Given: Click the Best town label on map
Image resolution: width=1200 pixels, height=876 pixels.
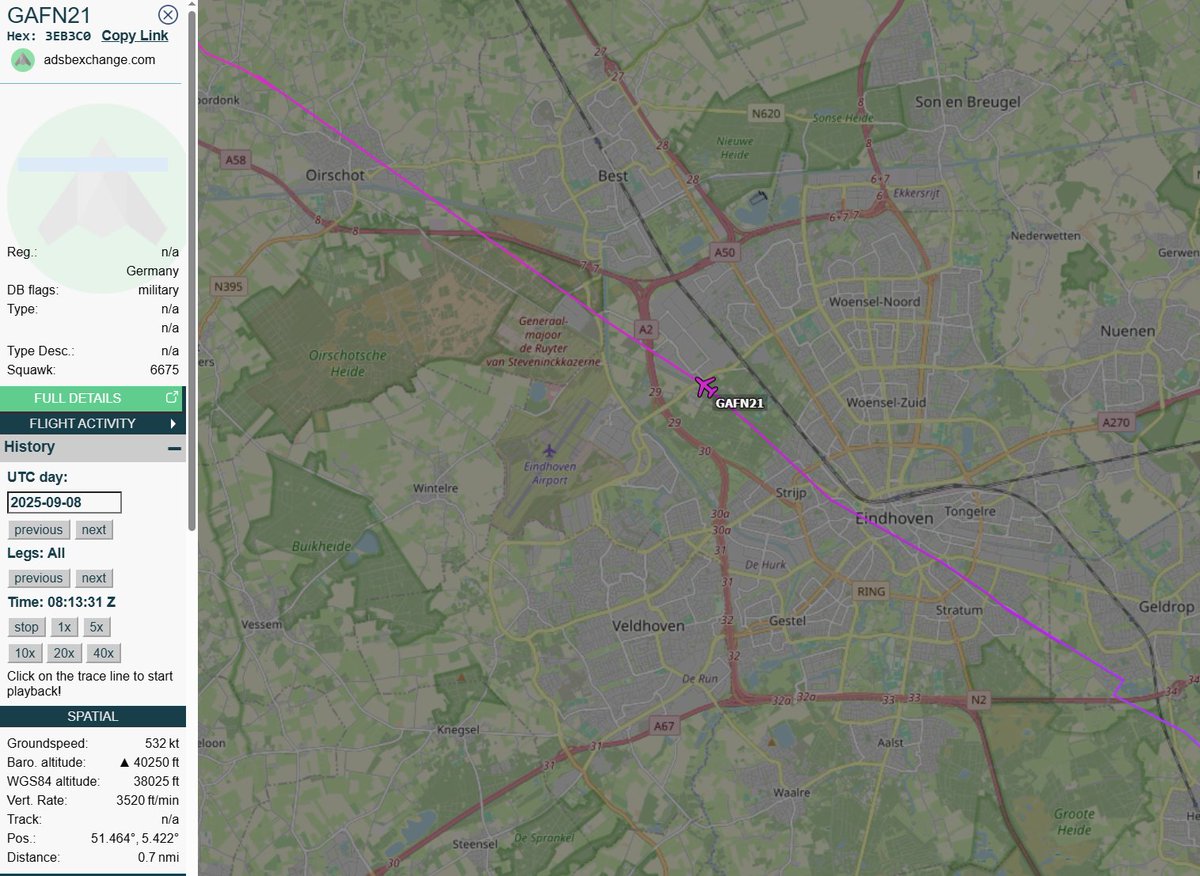Looking at the screenshot, I should point(613,176).
